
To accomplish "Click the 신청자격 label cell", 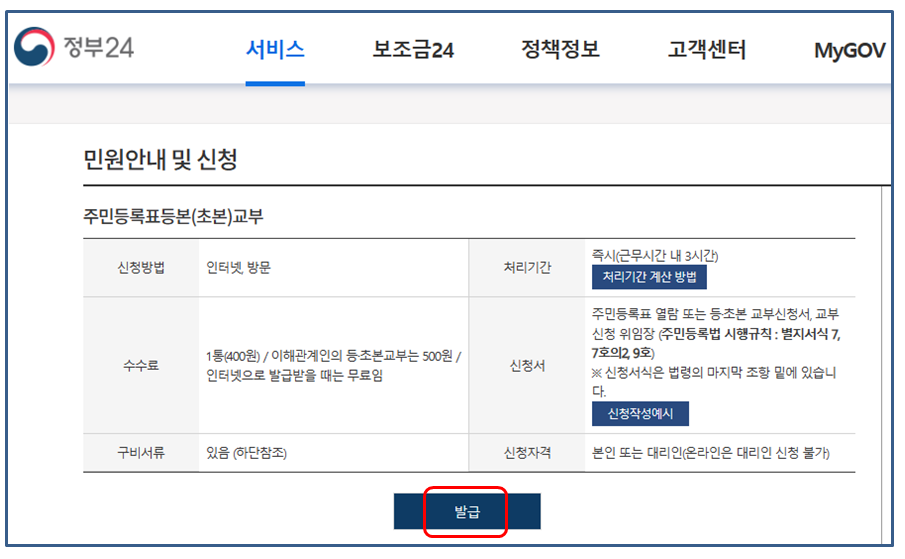I will tap(527, 453).
